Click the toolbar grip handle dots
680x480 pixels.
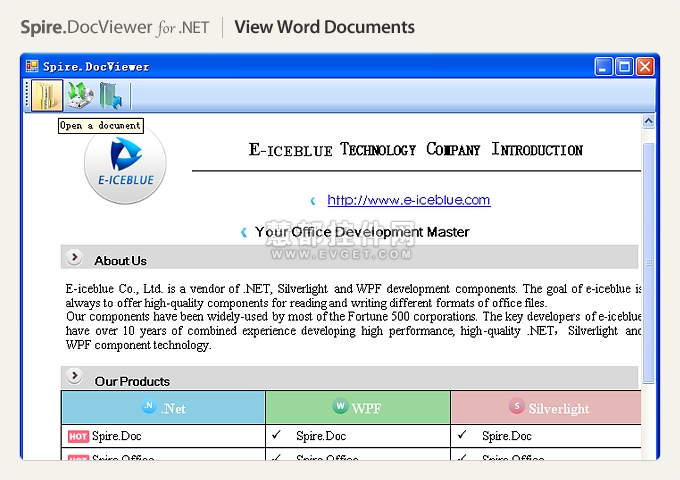[x=27, y=94]
